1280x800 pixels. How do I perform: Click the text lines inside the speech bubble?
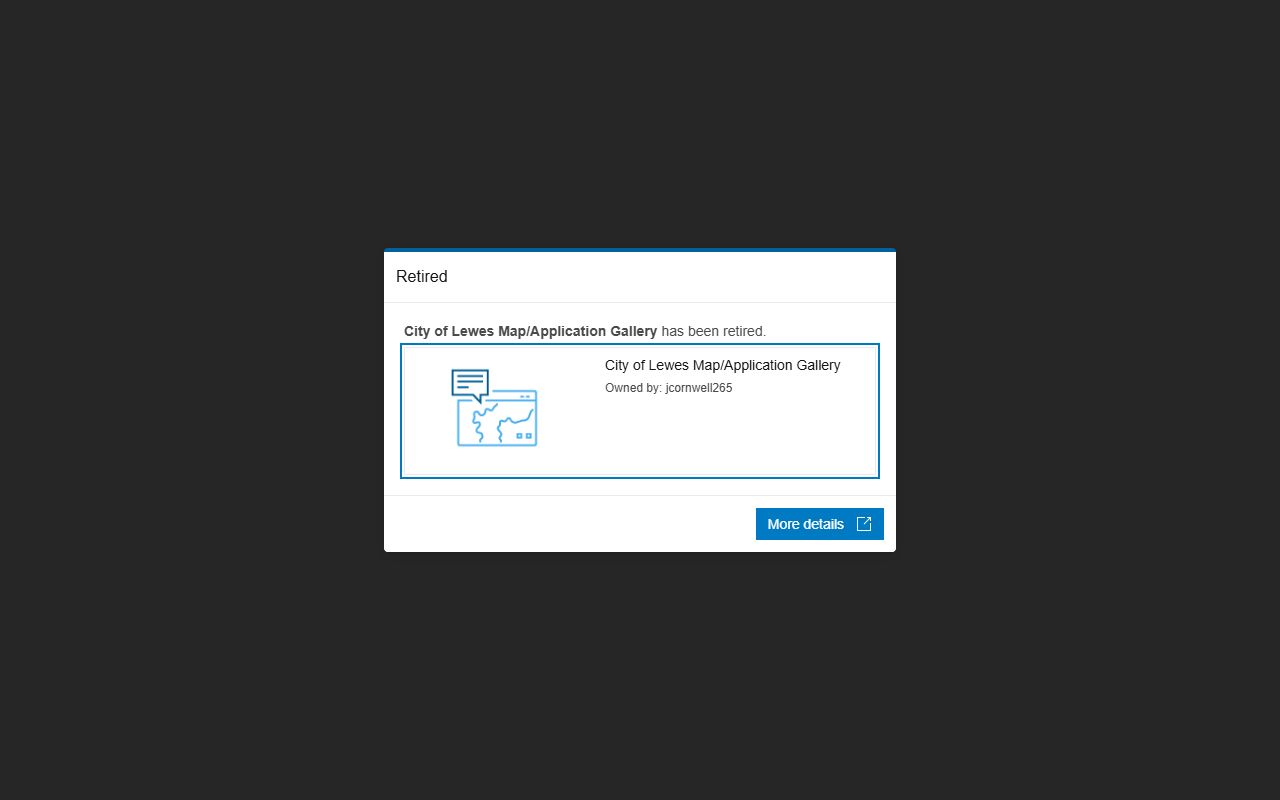pos(469,382)
